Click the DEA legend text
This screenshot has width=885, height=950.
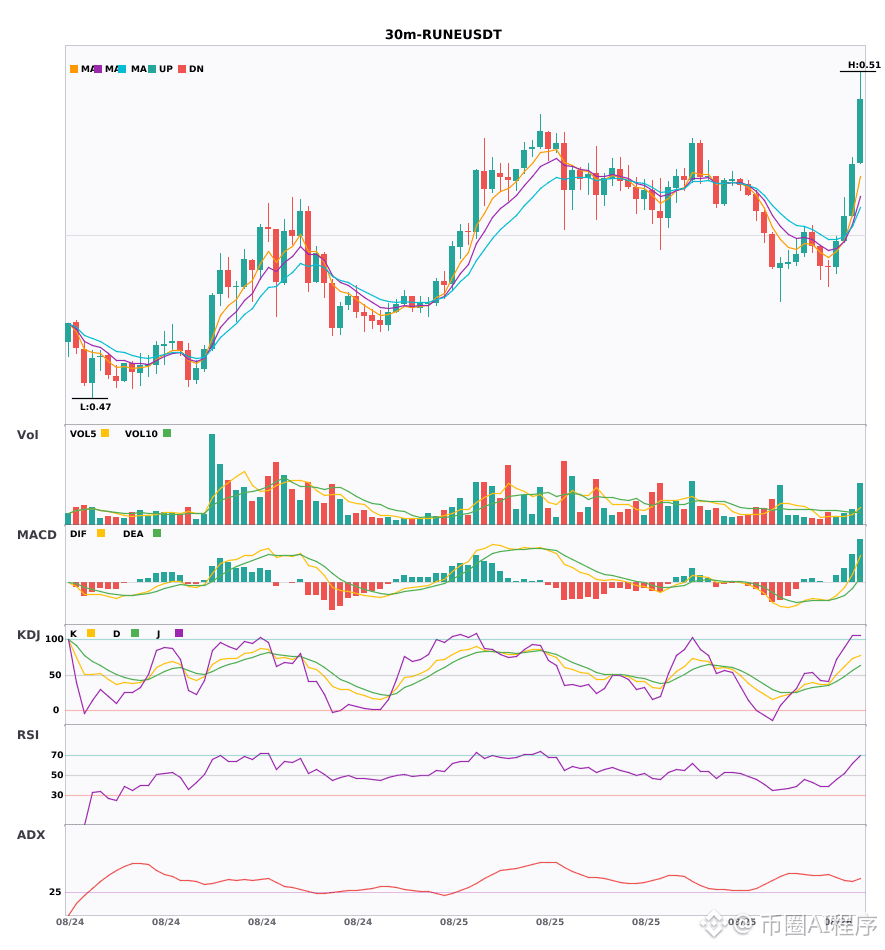click(133, 534)
